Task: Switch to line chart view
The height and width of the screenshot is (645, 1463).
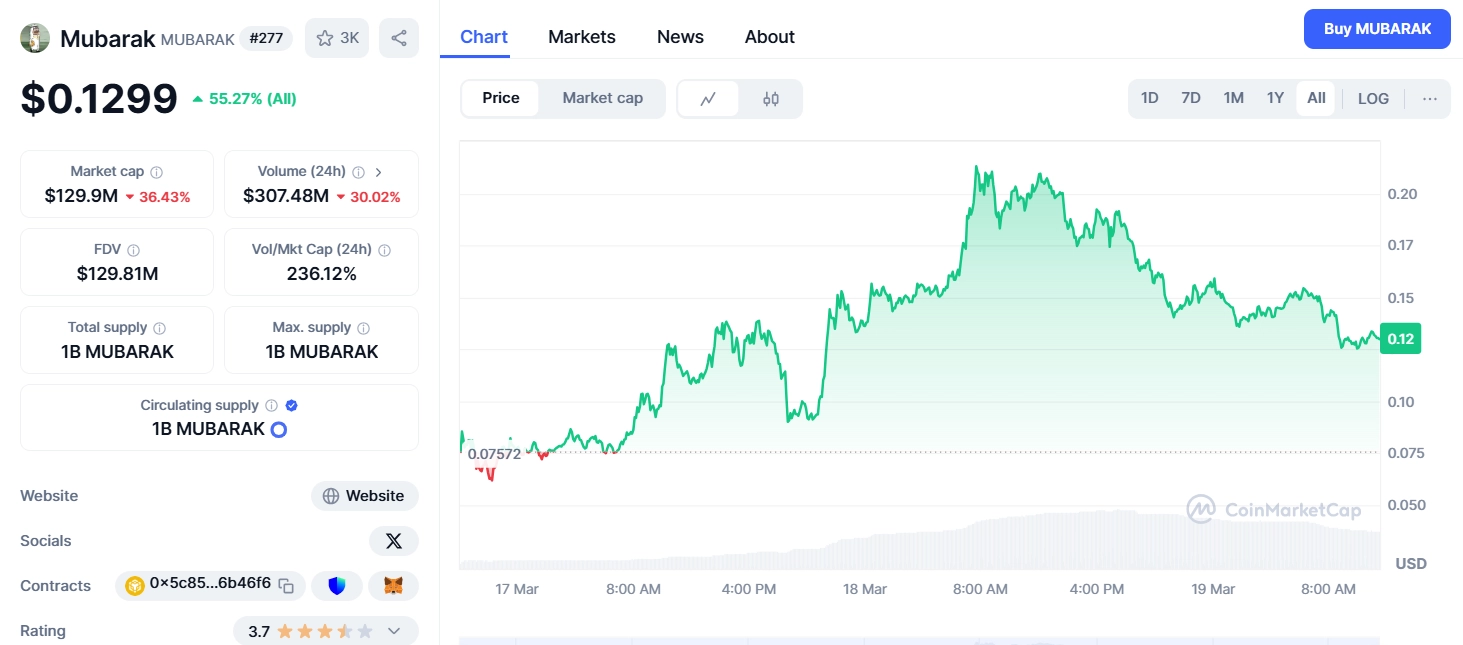Action: click(708, 99)
